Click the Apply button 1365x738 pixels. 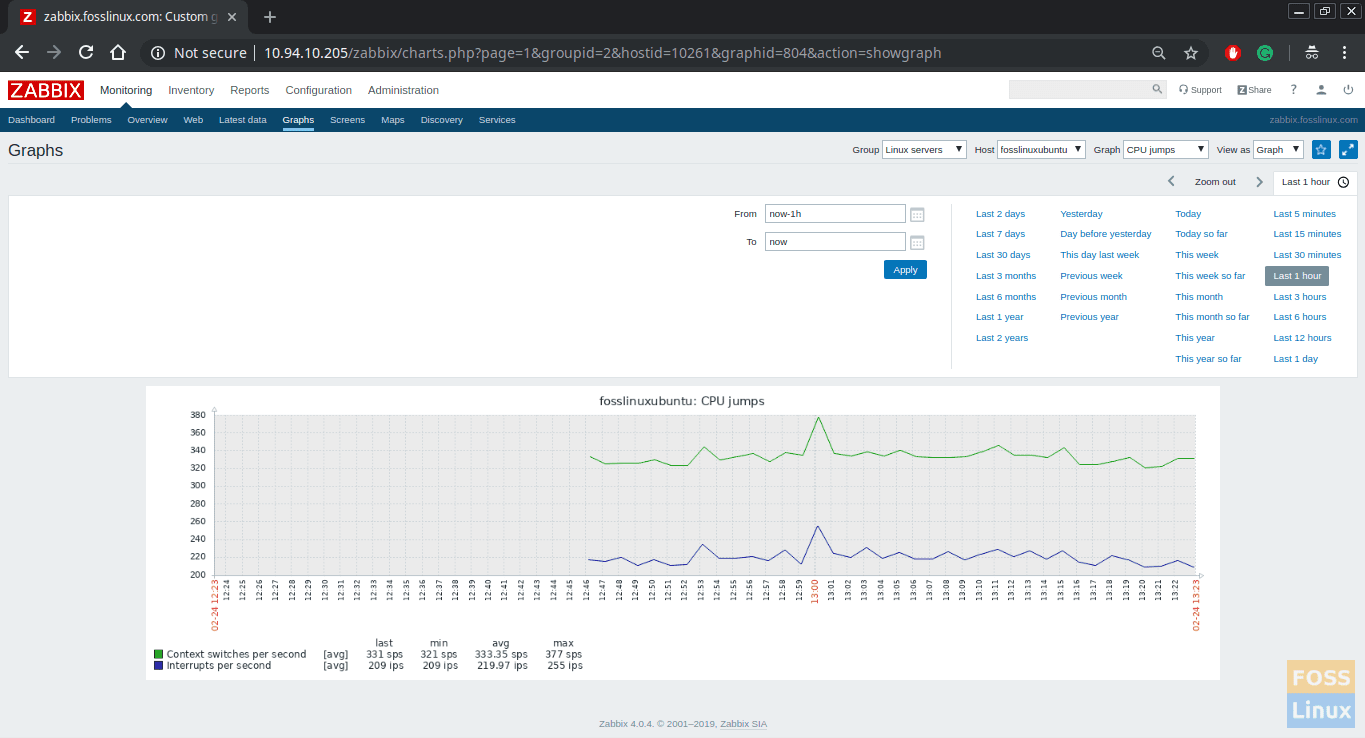[905, 270]
